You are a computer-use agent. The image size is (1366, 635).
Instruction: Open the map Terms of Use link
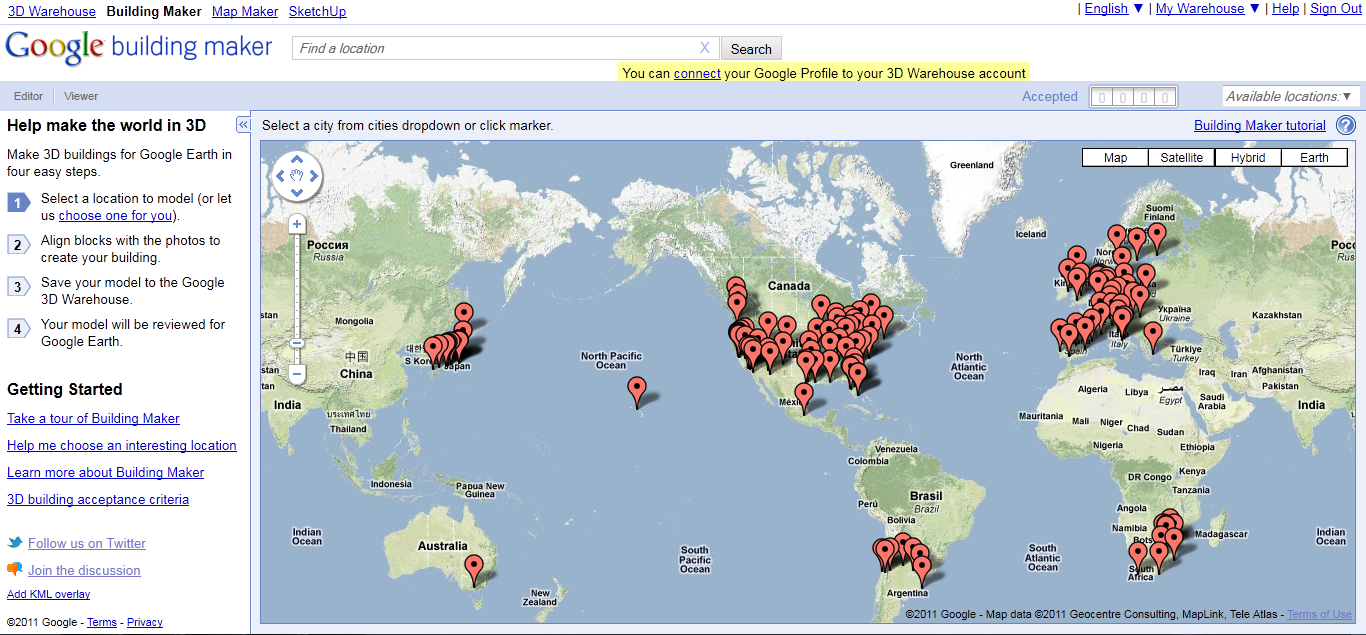1319,614
